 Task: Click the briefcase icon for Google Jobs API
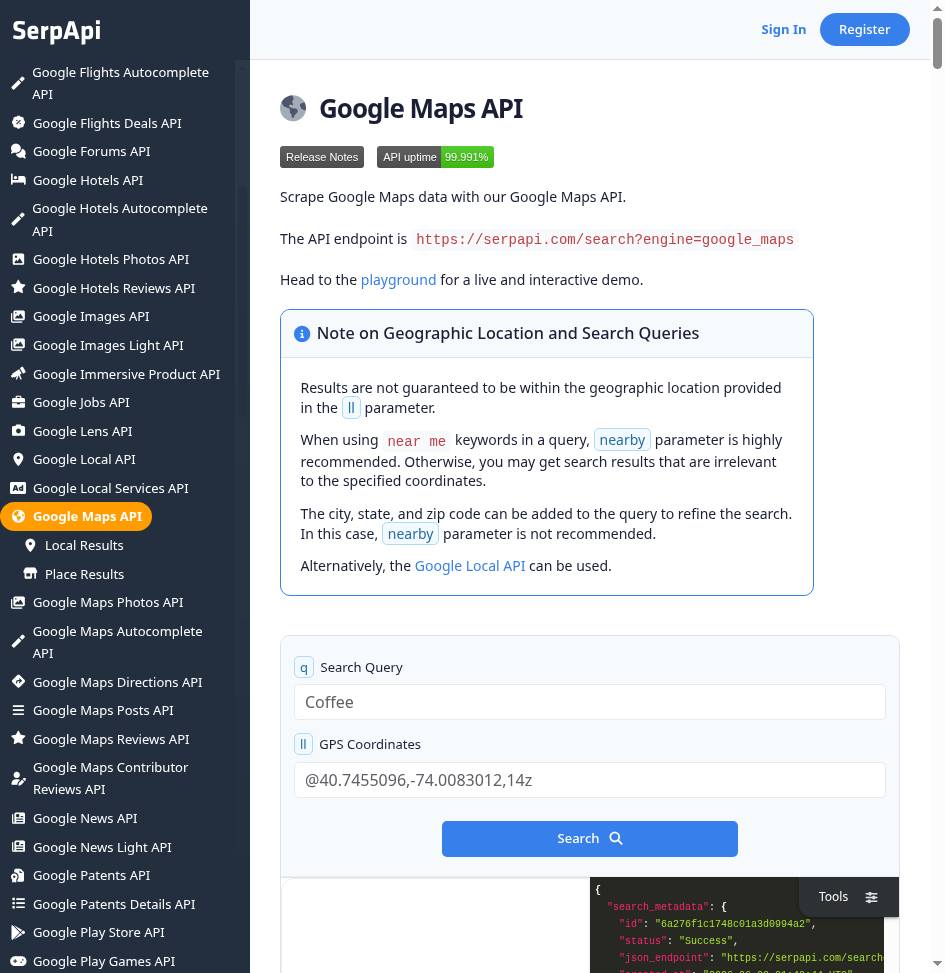click(19, 402)
